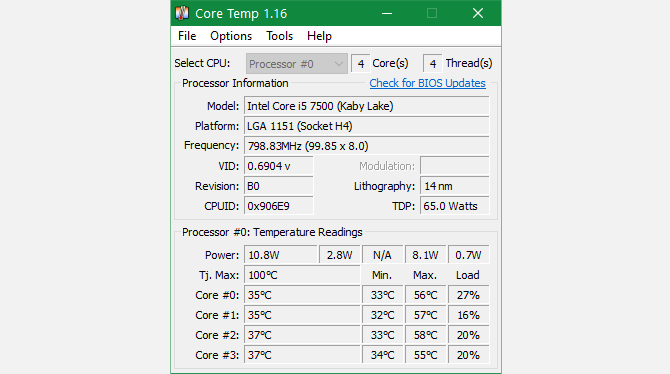Click the Platform field LGA 1151
This screenshot has width=670, height=374.
367,126
